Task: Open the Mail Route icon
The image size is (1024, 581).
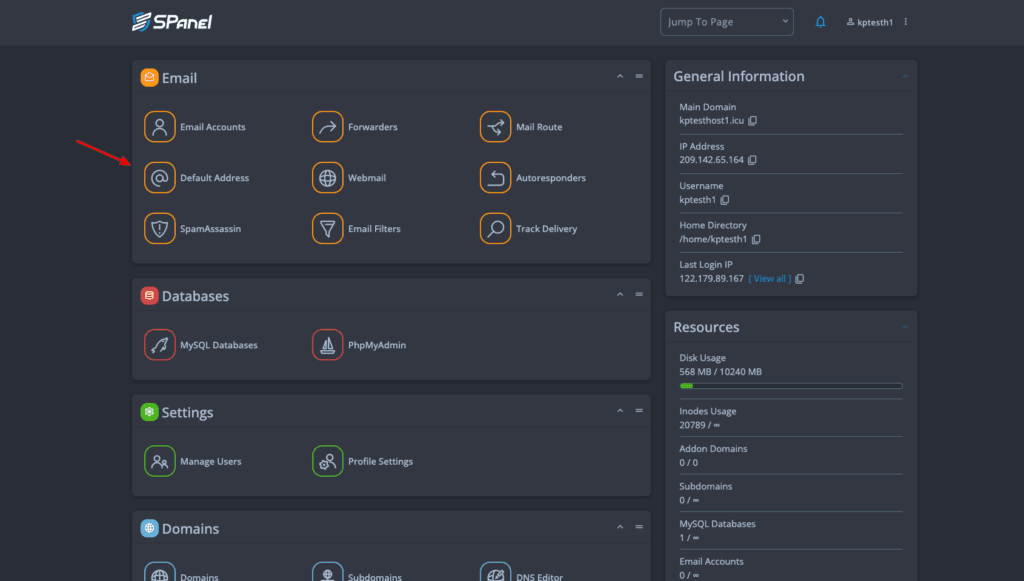Action: tap(495, 127)
